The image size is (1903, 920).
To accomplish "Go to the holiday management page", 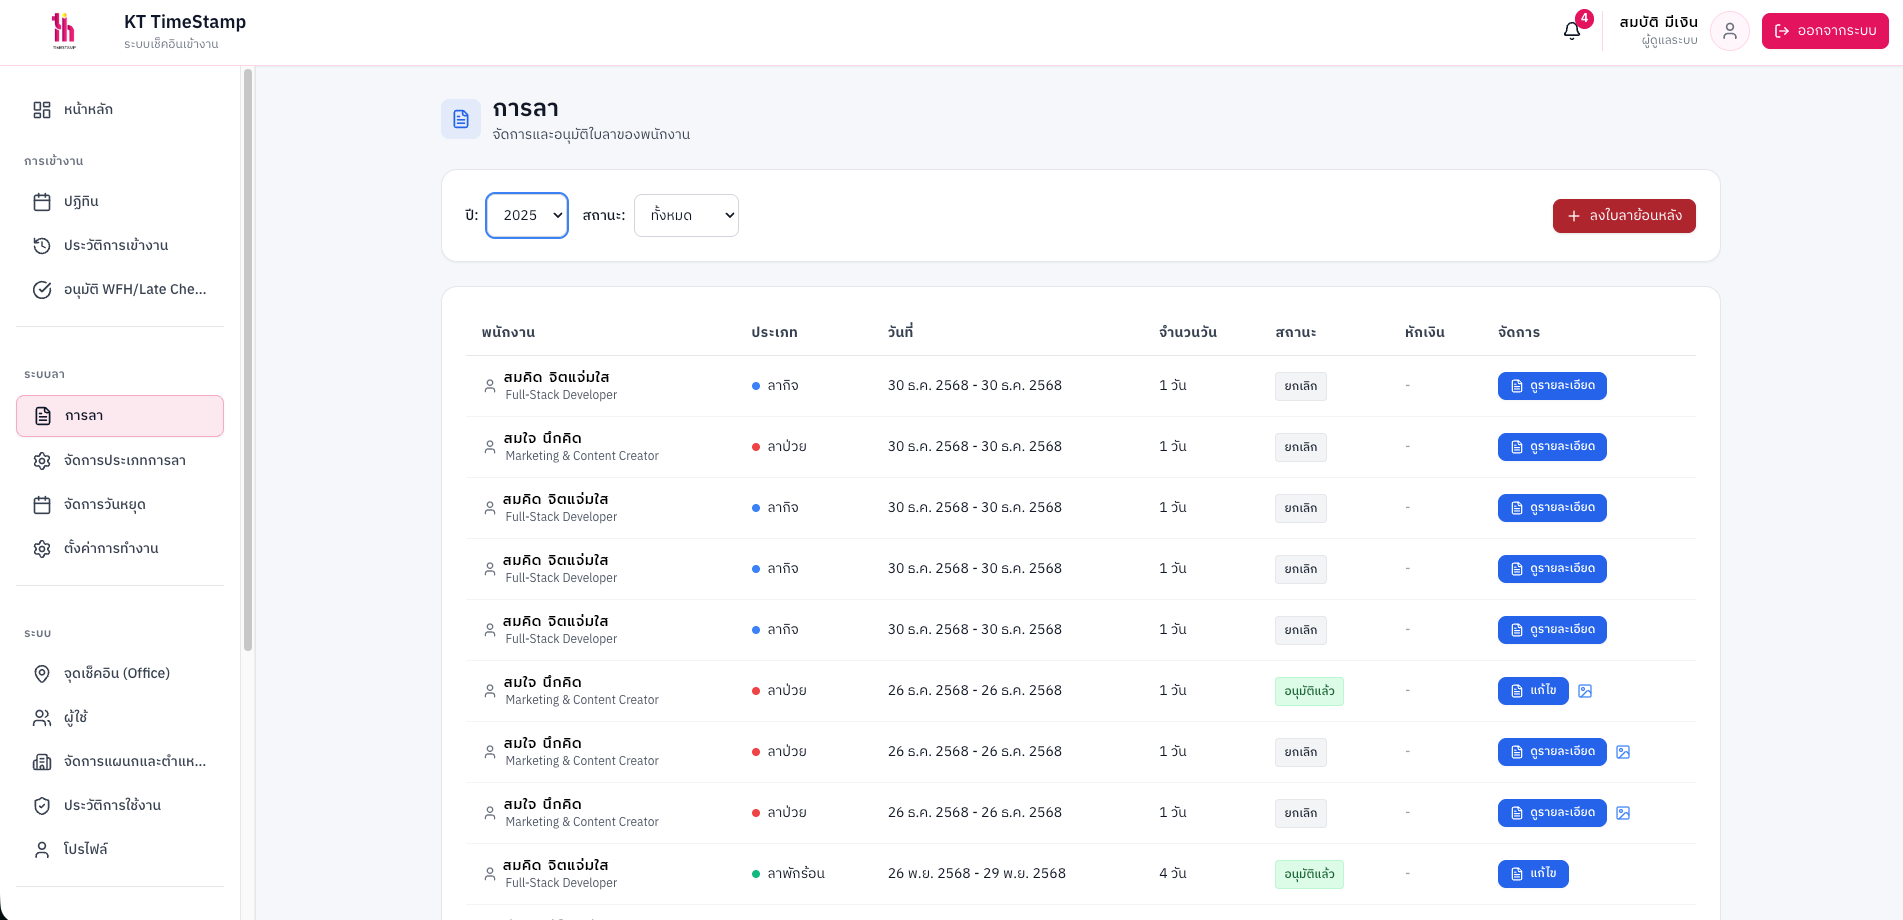I will tap(105, 505).
